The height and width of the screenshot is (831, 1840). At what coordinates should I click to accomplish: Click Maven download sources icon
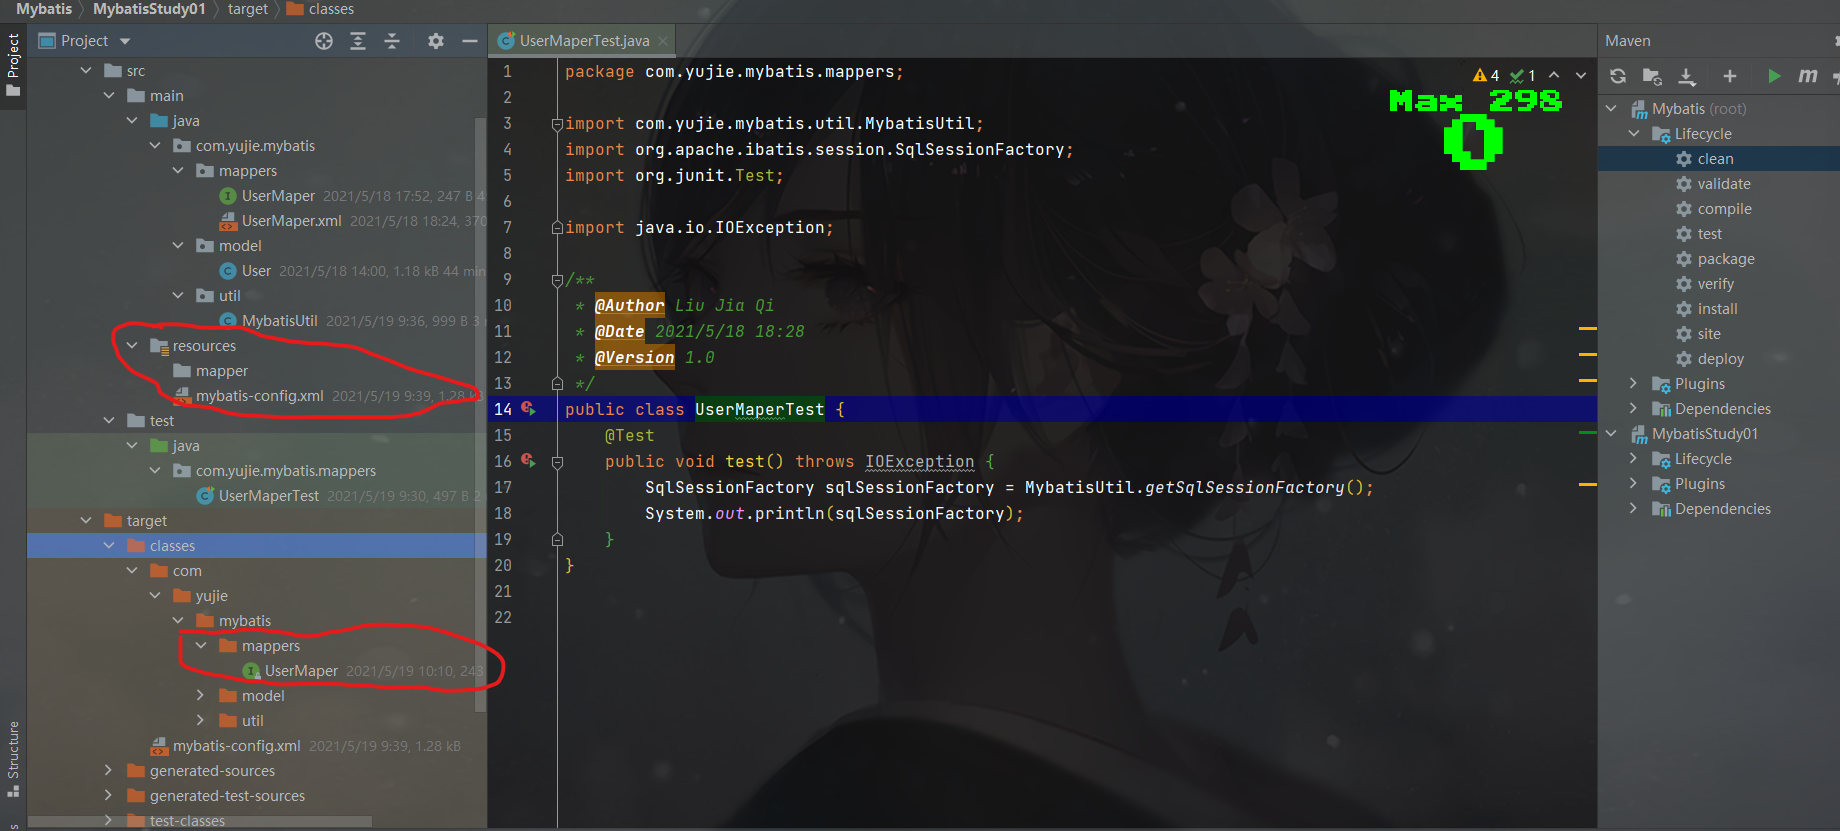(x=1687, y=76)
